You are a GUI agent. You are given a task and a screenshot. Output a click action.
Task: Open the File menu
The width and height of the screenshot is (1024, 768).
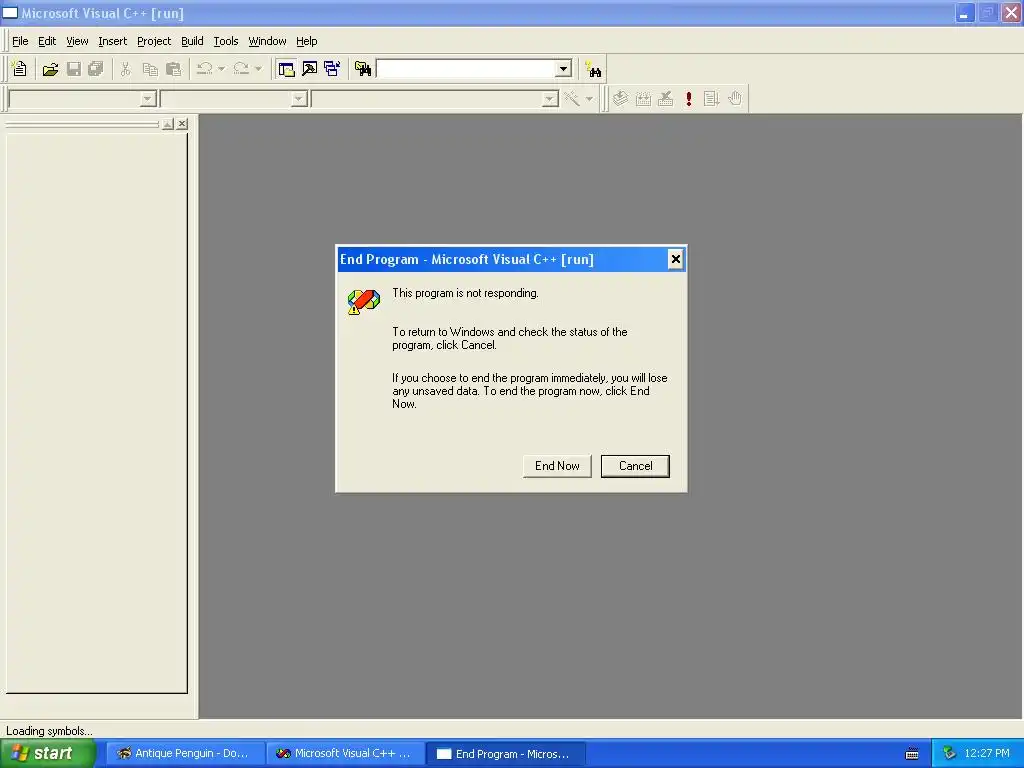coord(20,41)
